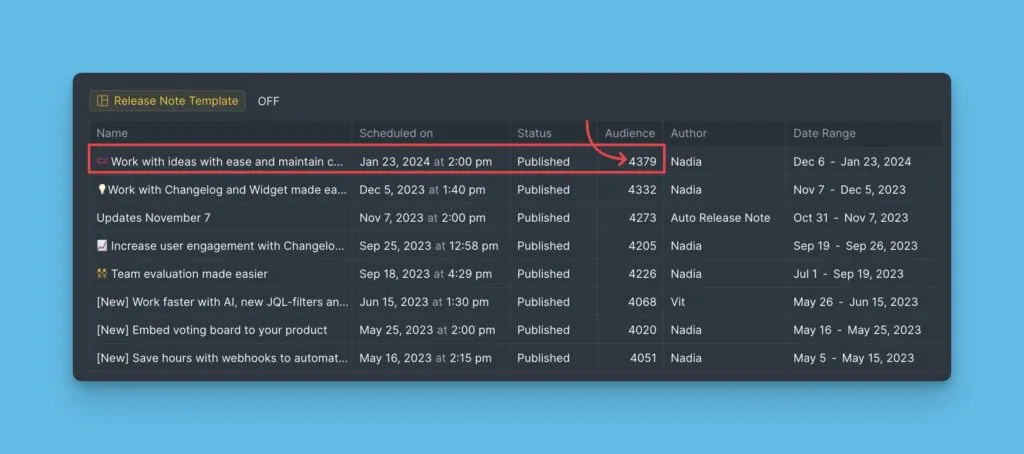Sort by the Scheduled on column header

point(396,133)
